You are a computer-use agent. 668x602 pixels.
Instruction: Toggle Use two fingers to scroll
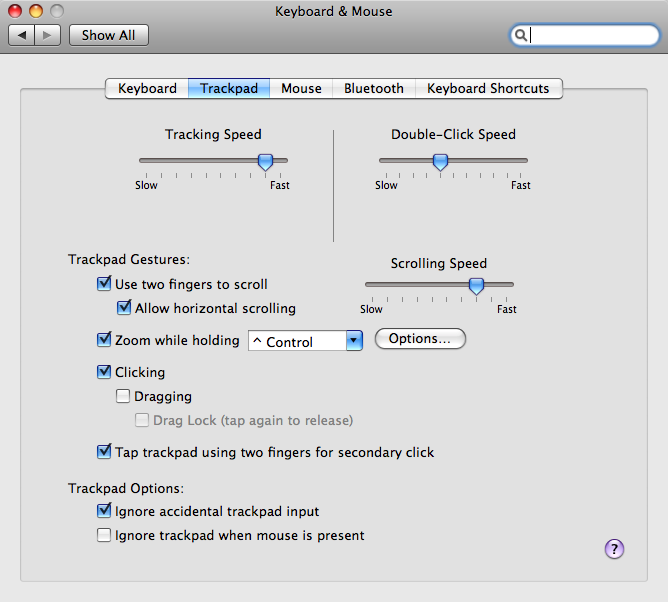[x=104, y=283]
